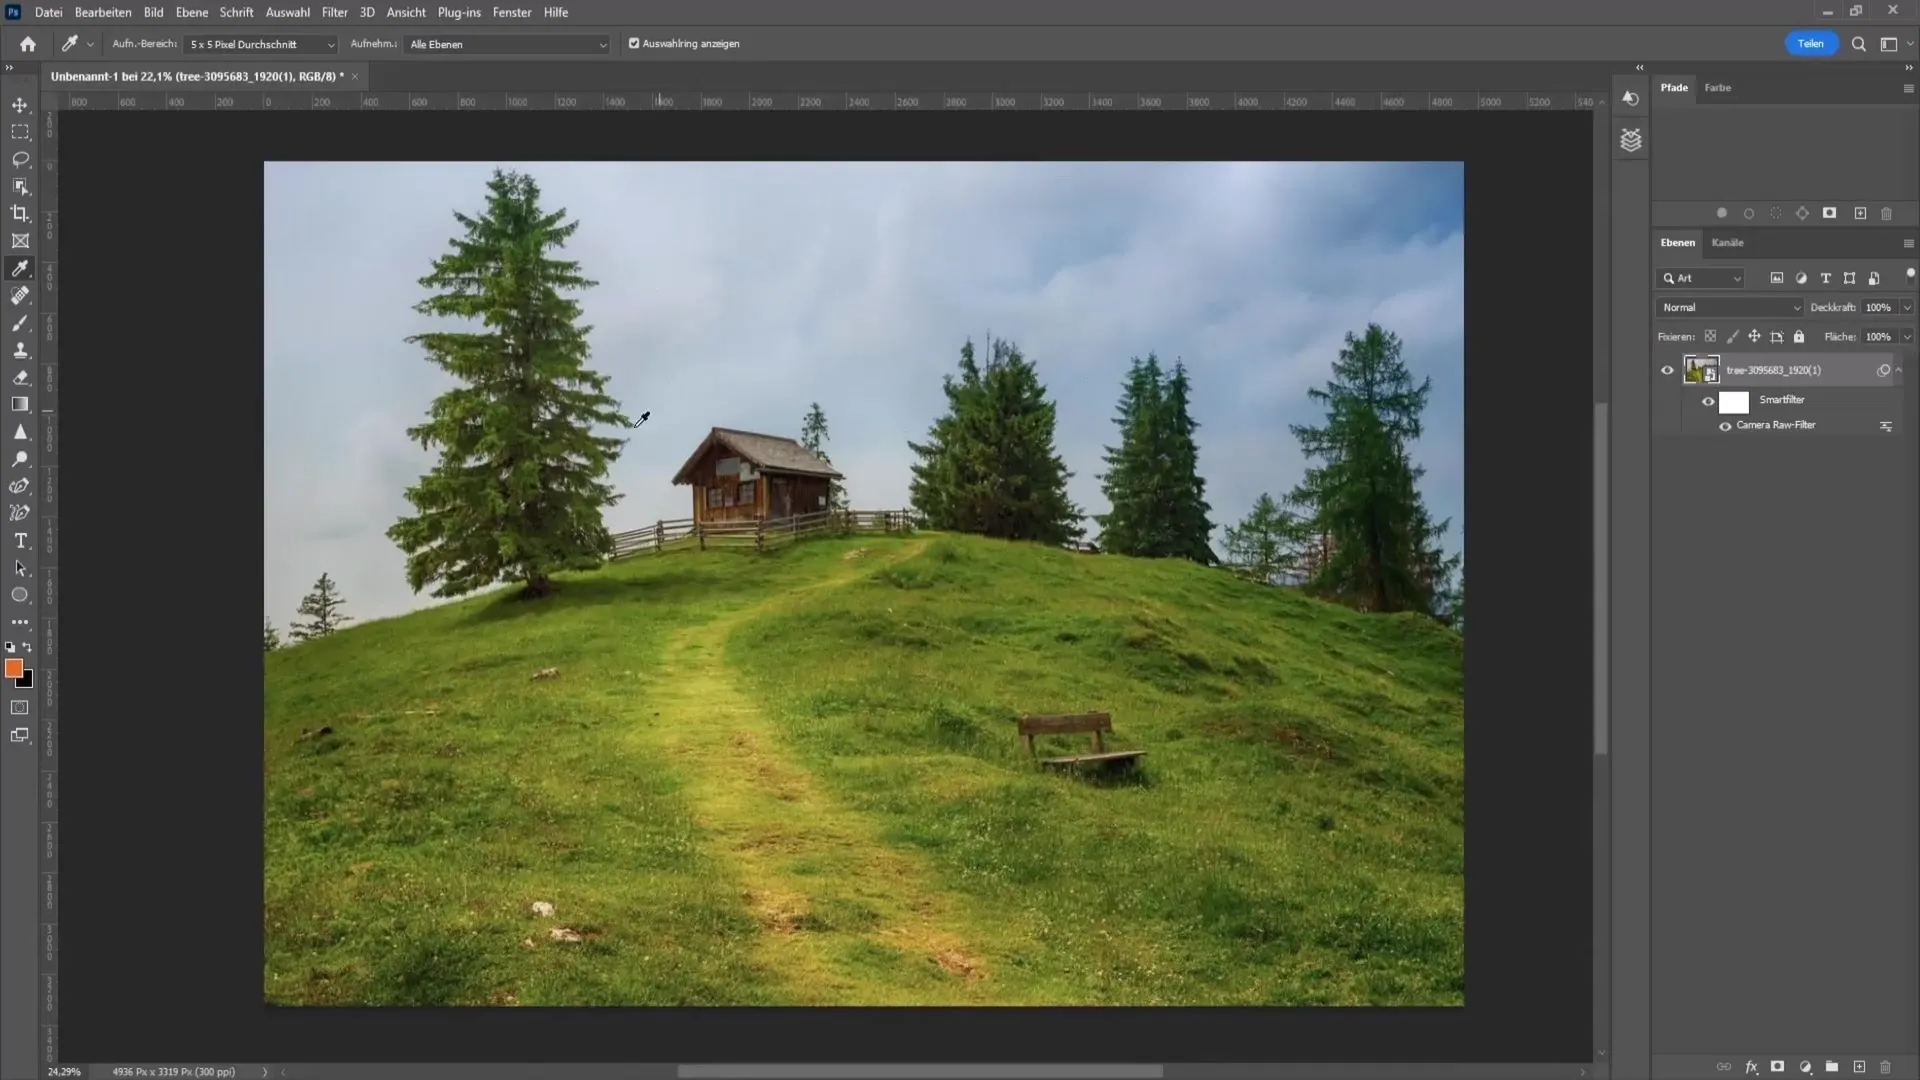Toggle lock all padlock icon
Screen dimensions: 1920x1080
tap(1799, 337)
